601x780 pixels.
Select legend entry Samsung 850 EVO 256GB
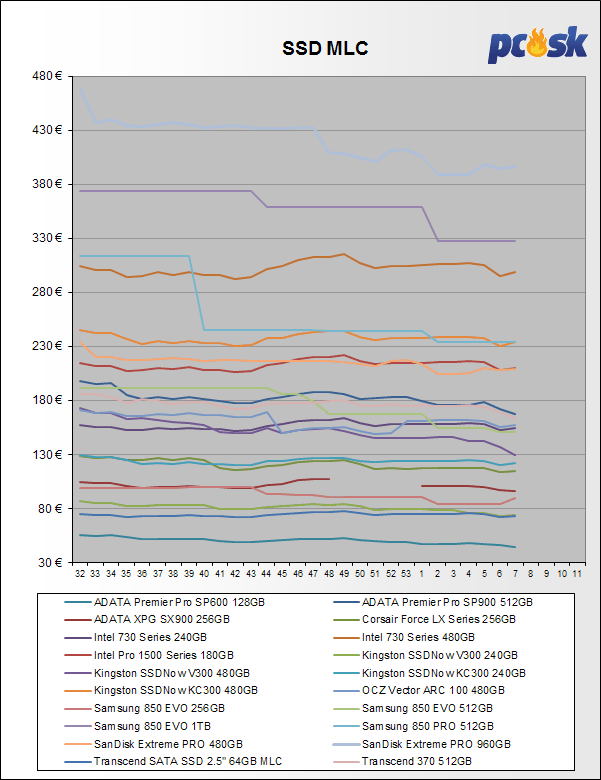coord(145,708)
